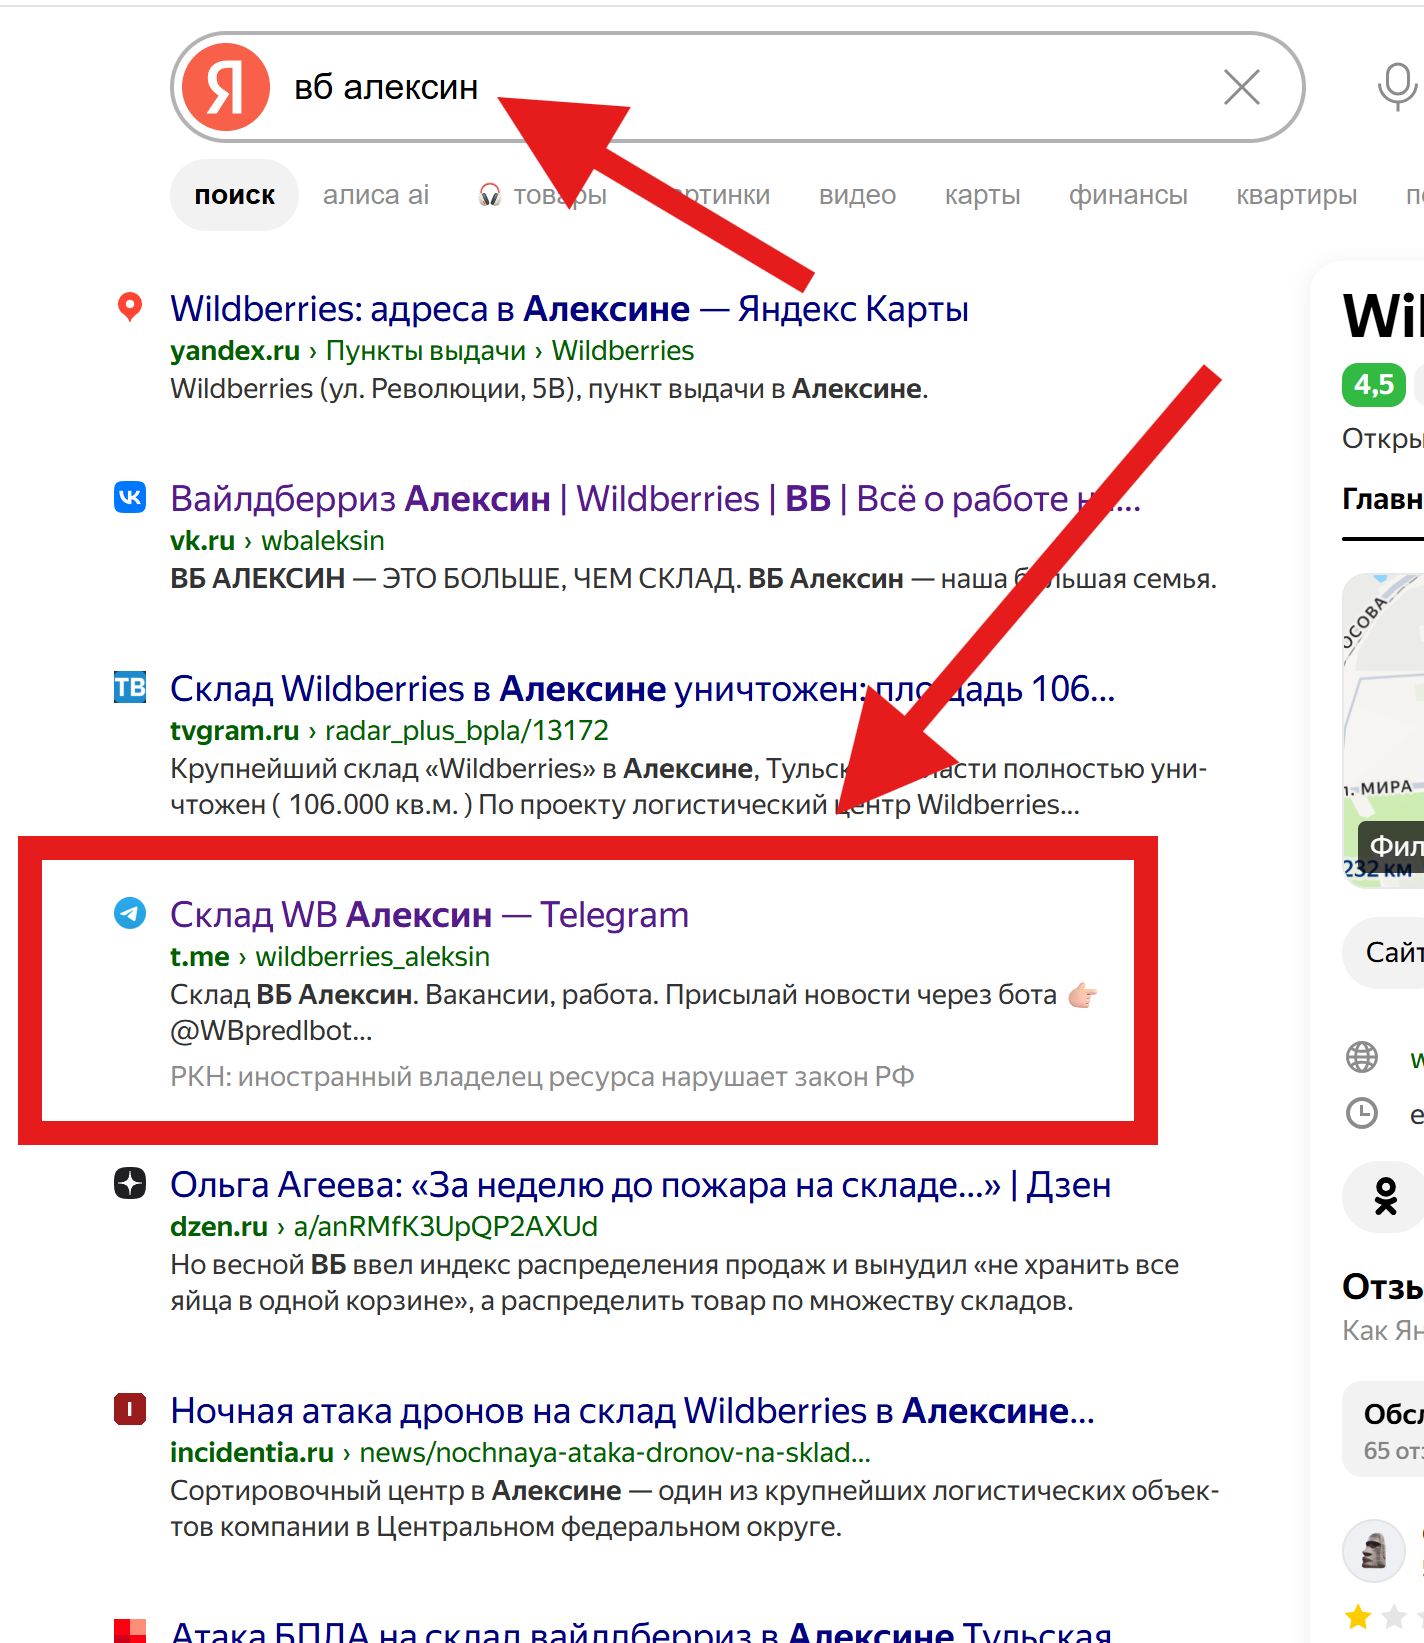
Task: Clear the search query with the X icon
Action: 1242,87
